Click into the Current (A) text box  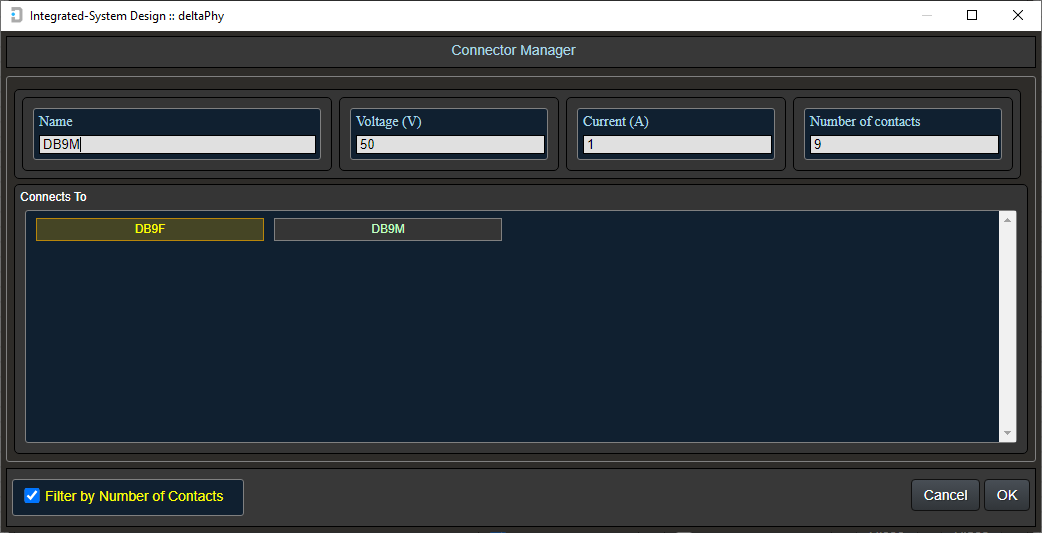676,144
